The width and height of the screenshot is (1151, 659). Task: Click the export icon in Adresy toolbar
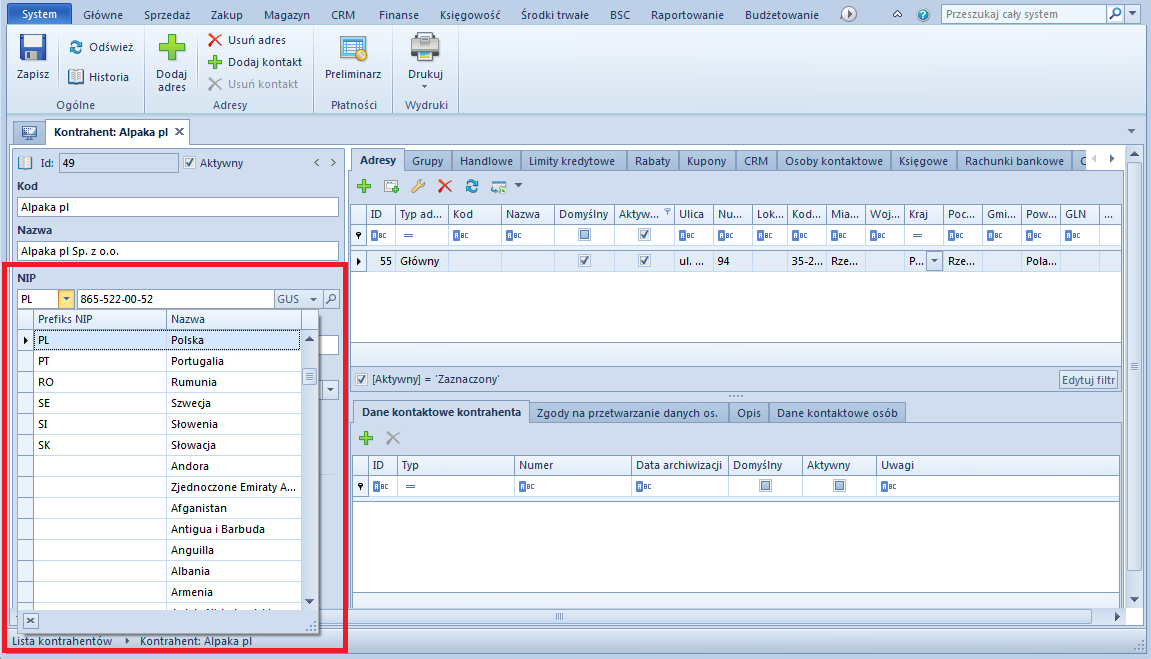499,186
